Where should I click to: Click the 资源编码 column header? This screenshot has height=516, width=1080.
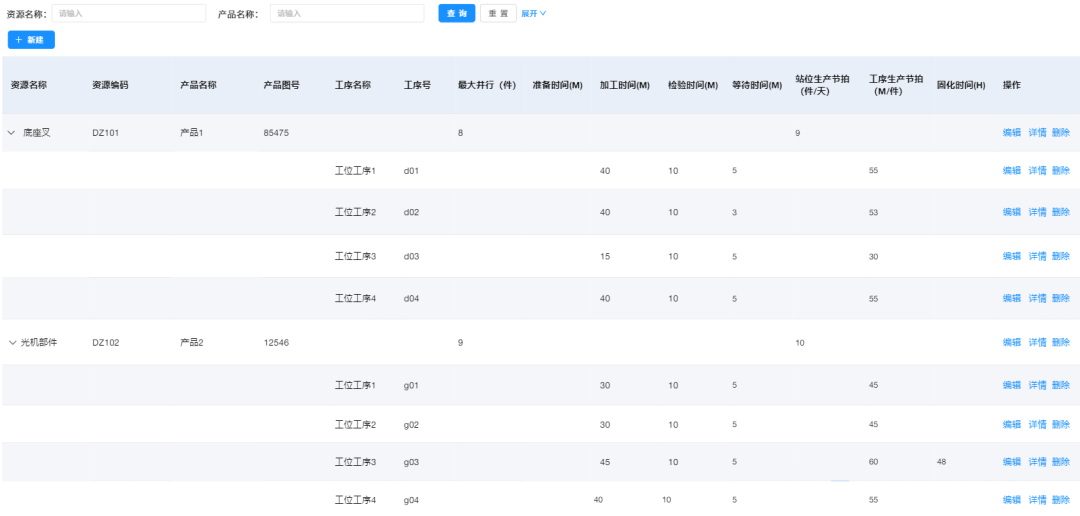(110, 85)
